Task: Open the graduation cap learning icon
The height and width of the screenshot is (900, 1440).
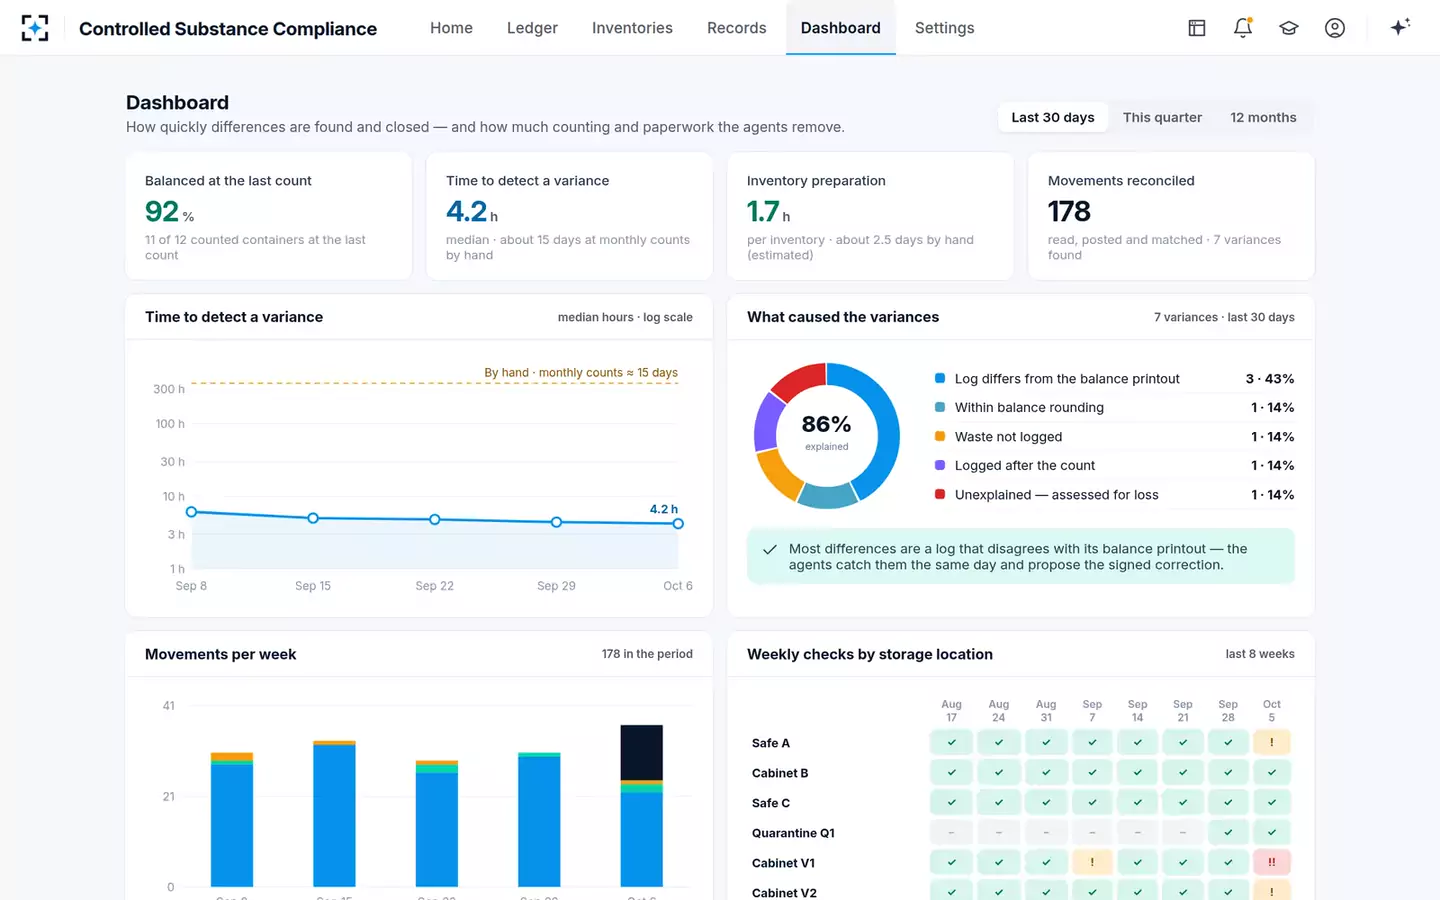Action: (1289, 28)
